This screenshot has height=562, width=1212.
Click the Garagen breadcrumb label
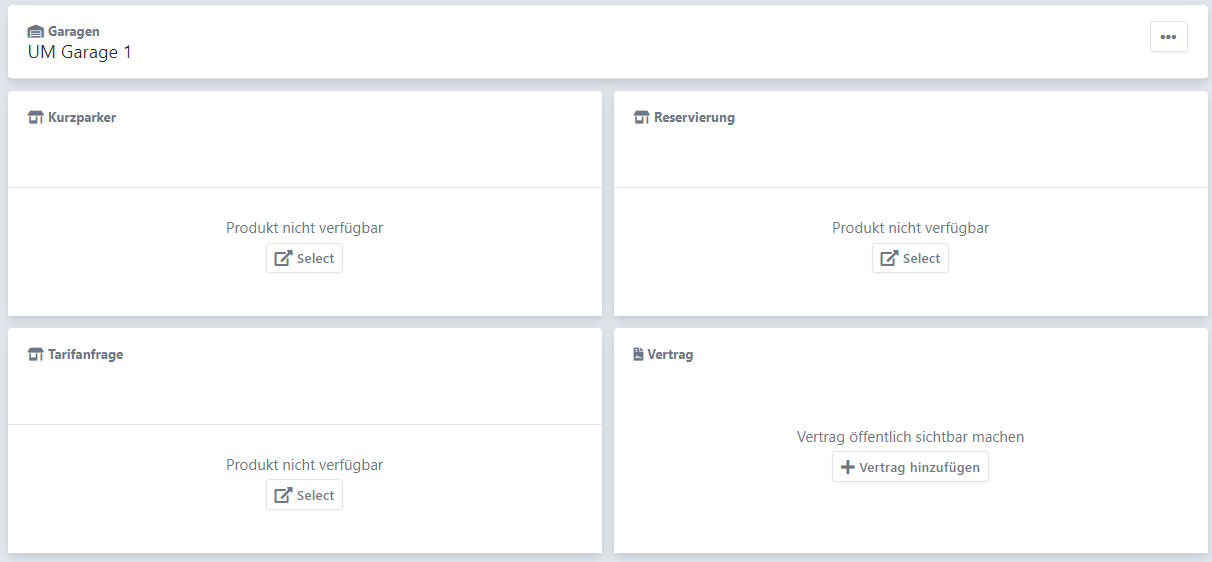pyautogui.click(x=74, y=32)
